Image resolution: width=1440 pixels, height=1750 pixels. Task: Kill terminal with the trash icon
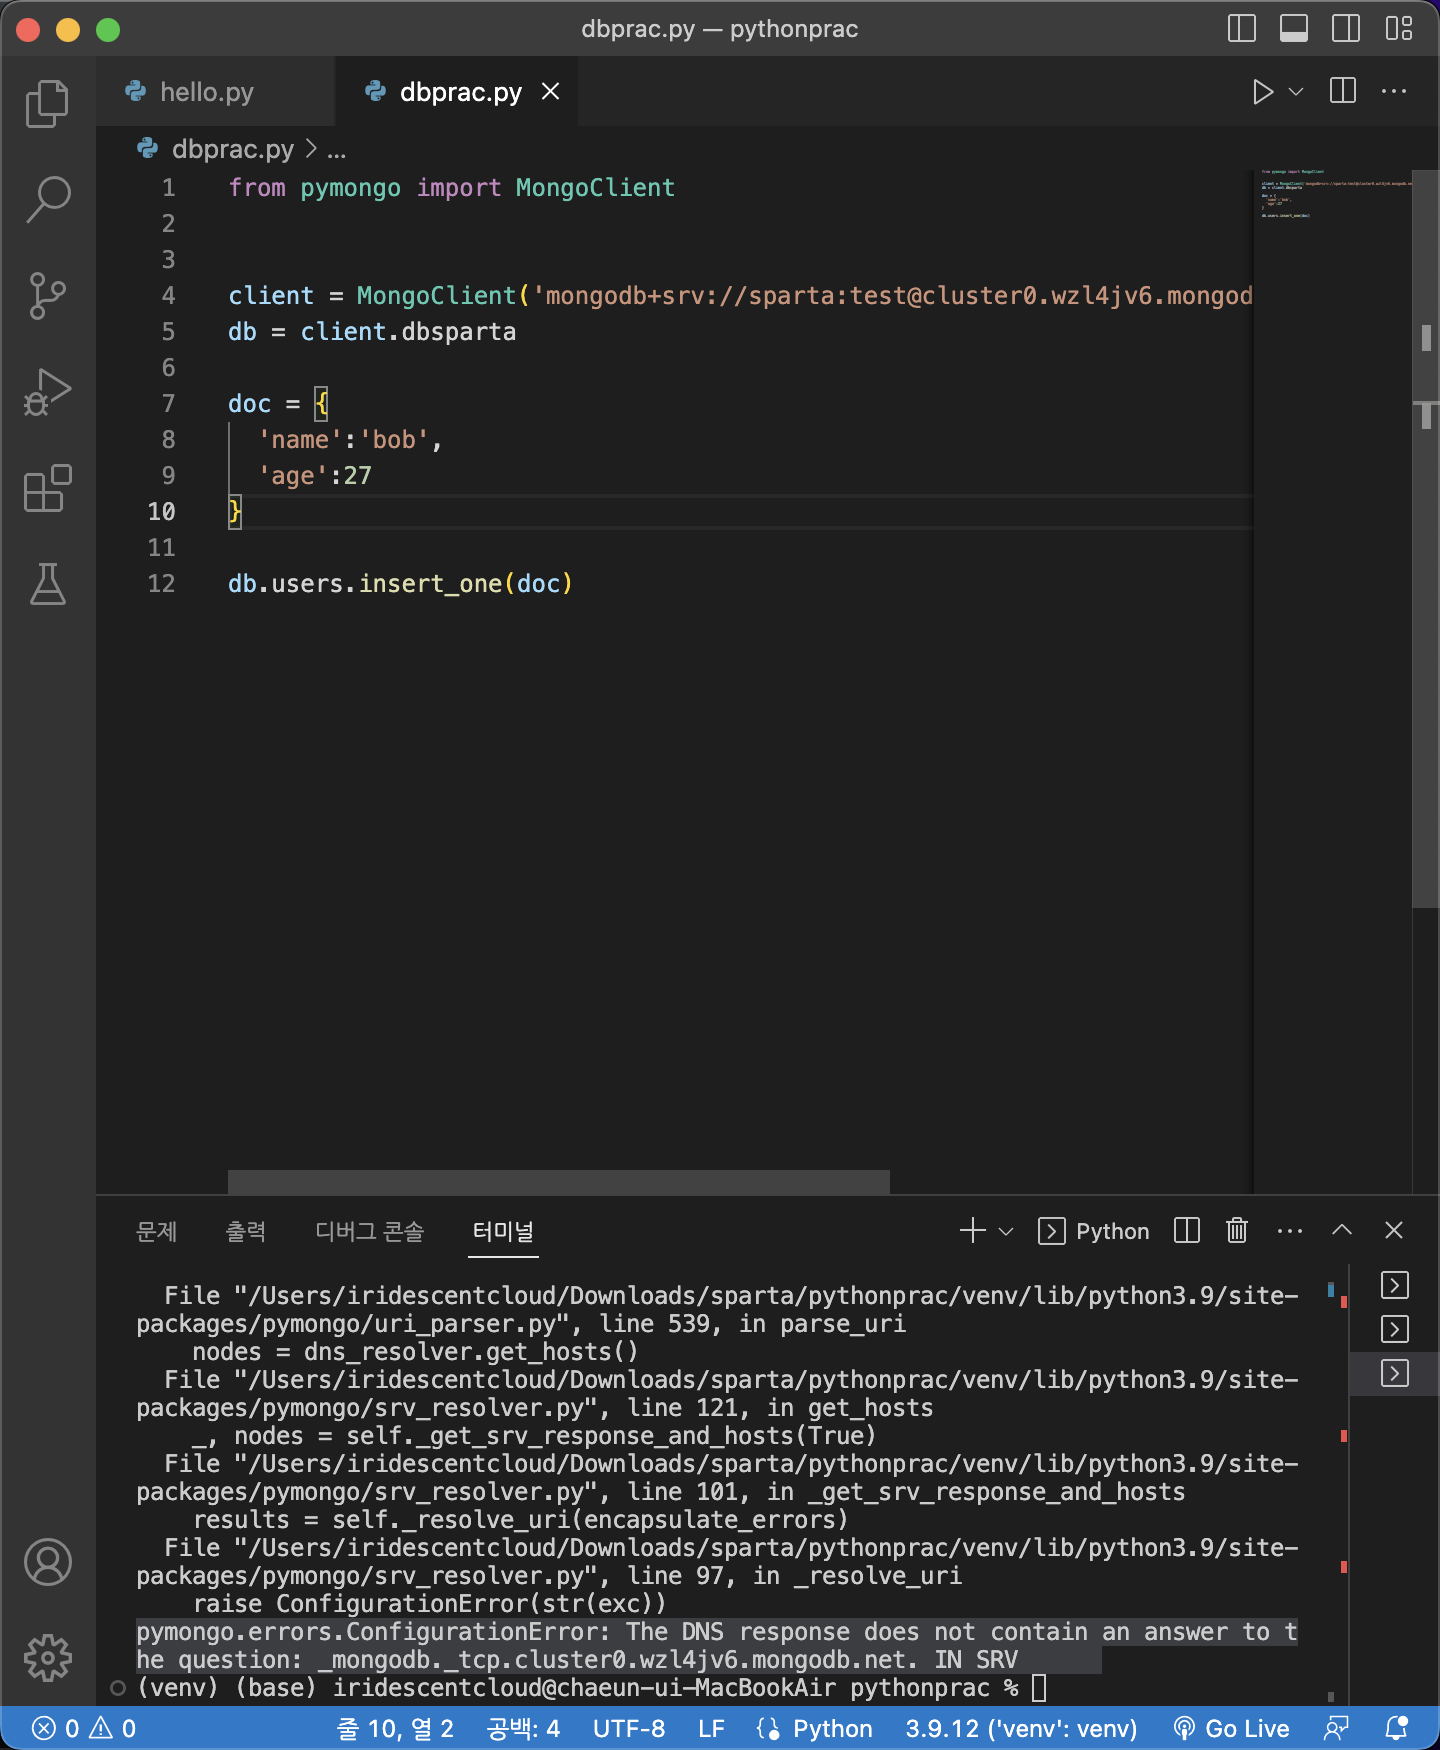[1237, 1231]
